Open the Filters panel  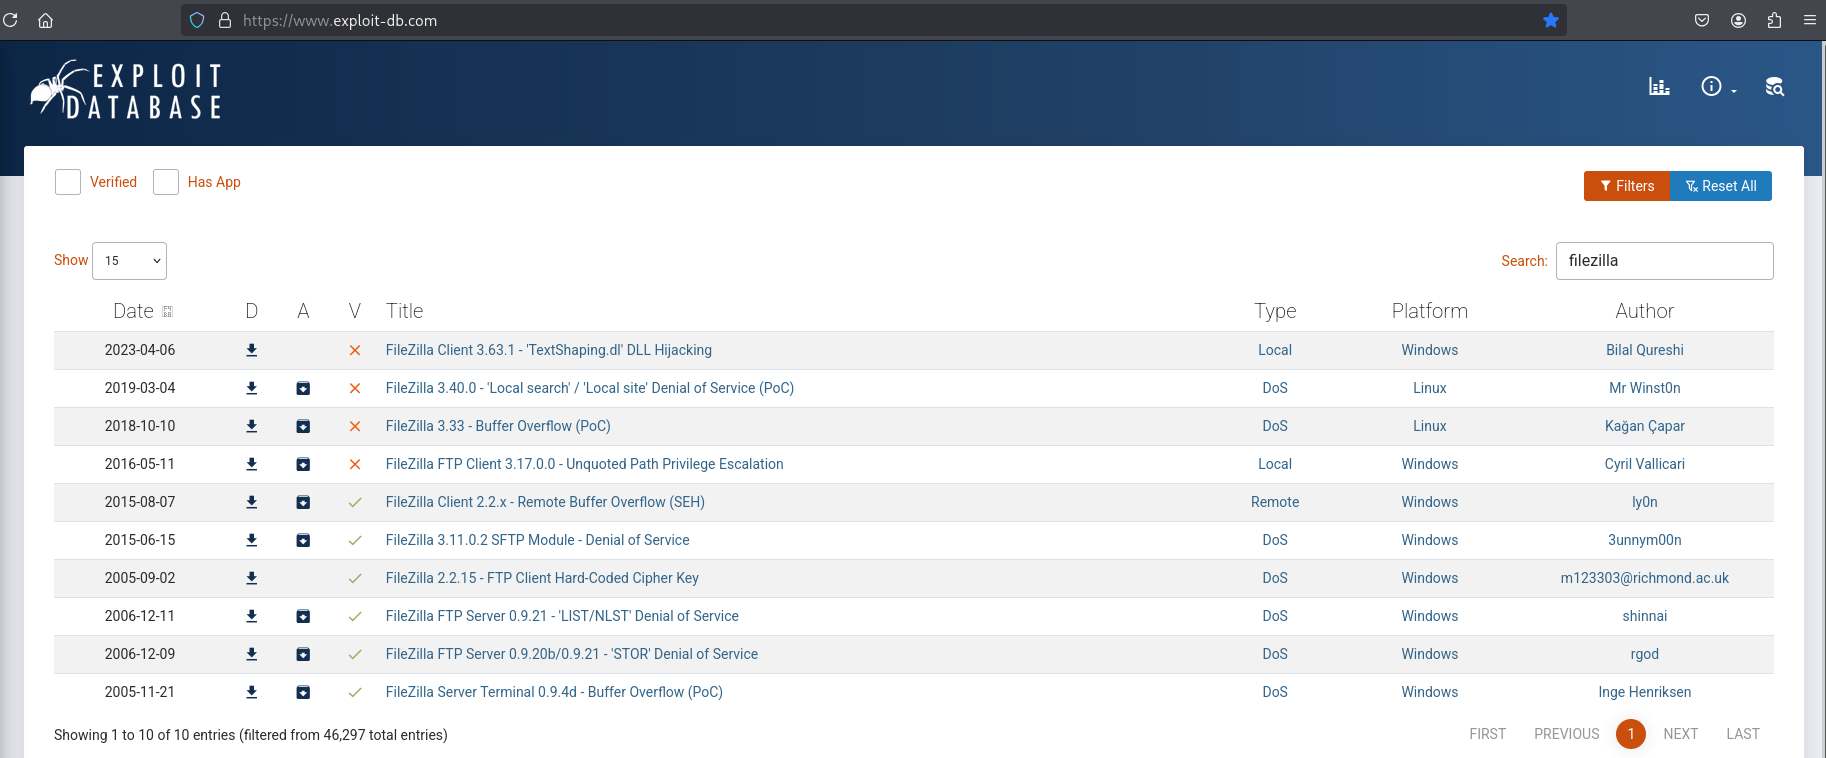point(1627,186)
